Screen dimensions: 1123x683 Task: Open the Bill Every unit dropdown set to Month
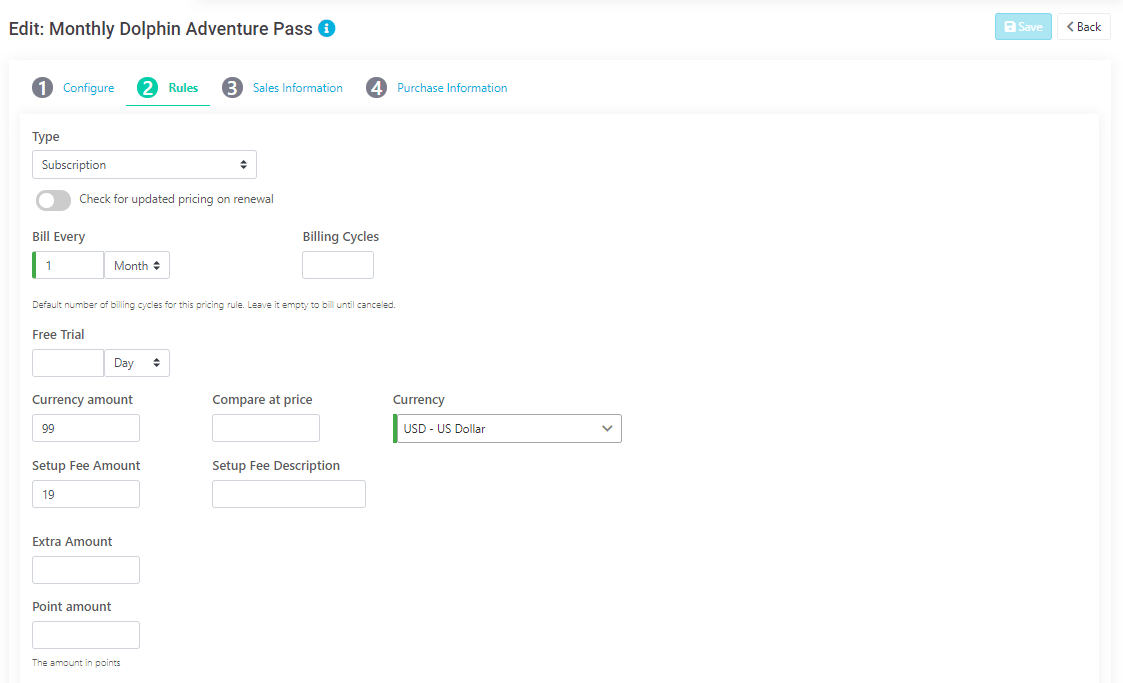tap(137, 264)
